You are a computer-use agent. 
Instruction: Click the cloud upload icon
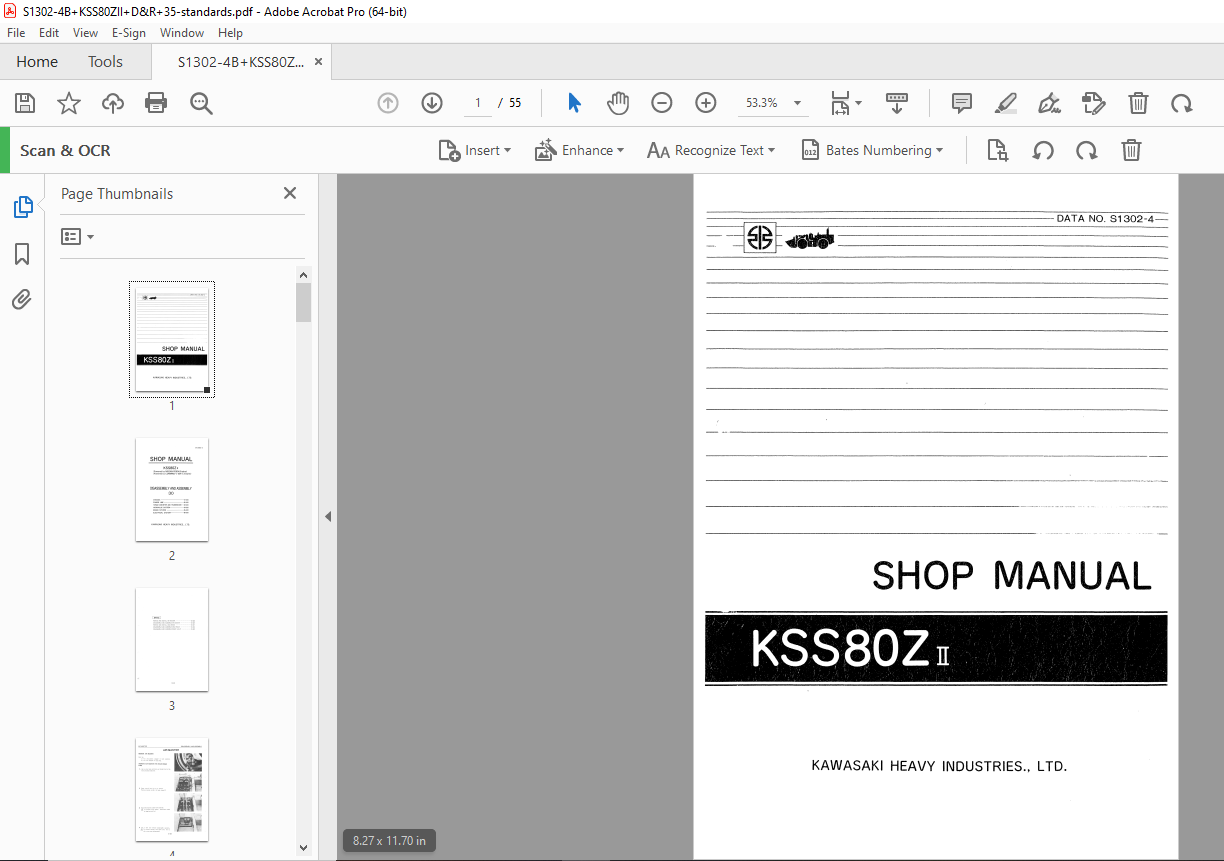click(113, 103)
